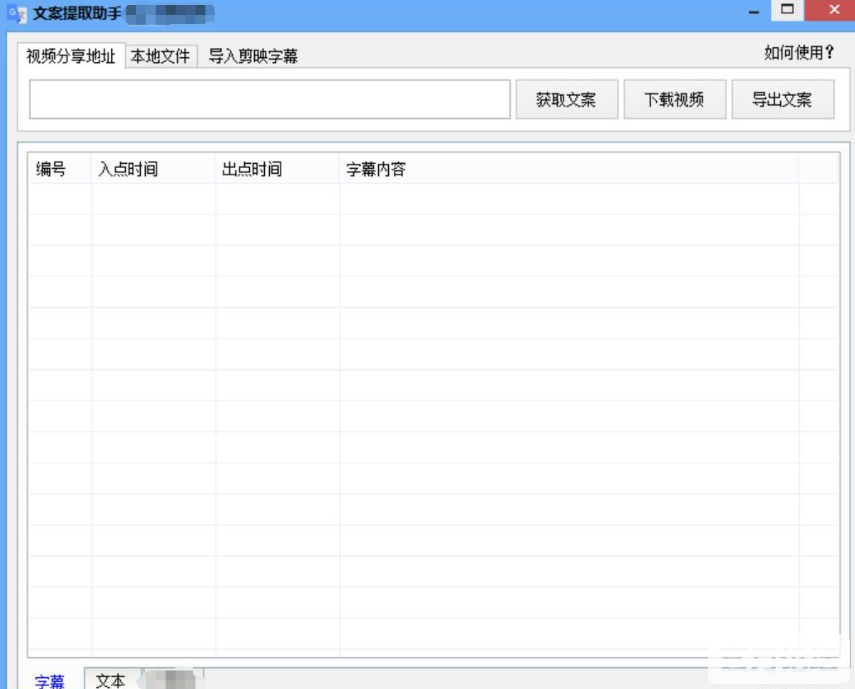Minimize the 文案提取助手 window
Viewport: 855px width, 689px height.
[754, 11]
